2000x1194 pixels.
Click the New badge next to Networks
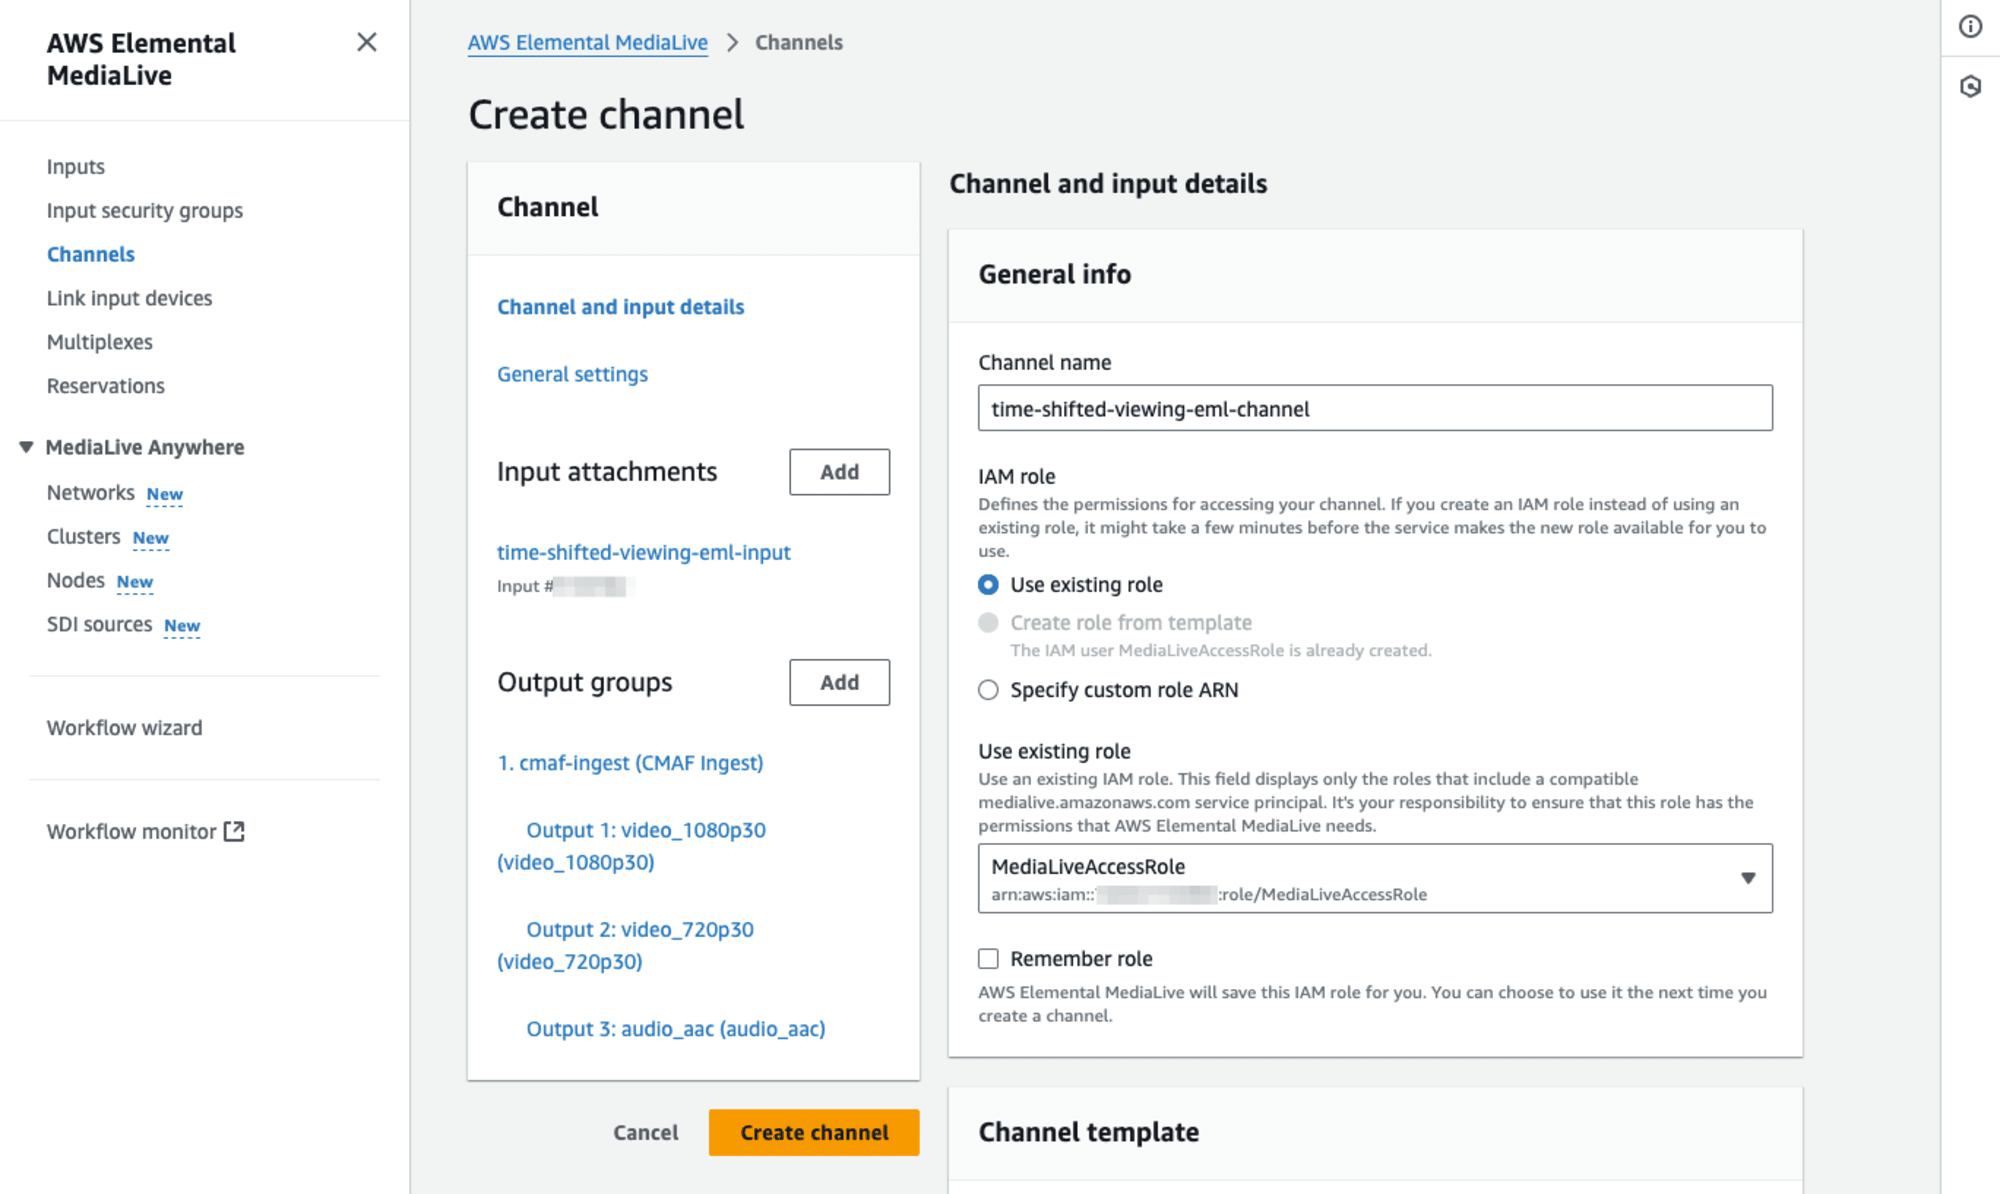click(165, 494)
